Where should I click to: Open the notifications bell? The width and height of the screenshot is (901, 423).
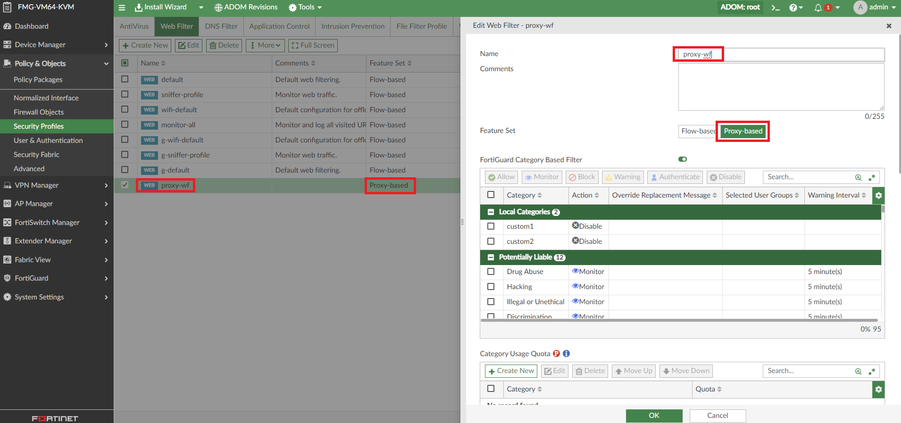coord(818,7)
